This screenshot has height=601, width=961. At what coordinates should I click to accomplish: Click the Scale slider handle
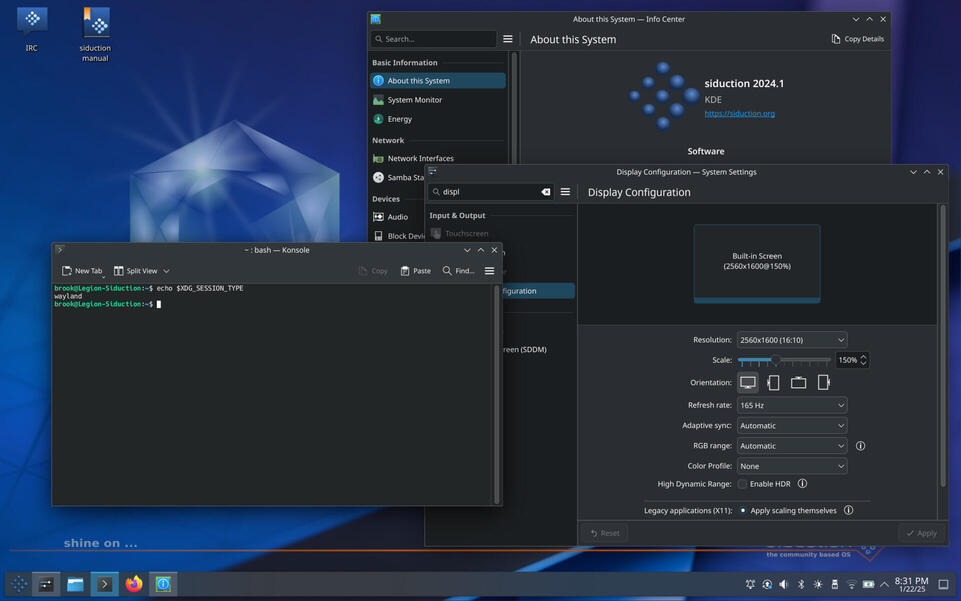(775, 360)
